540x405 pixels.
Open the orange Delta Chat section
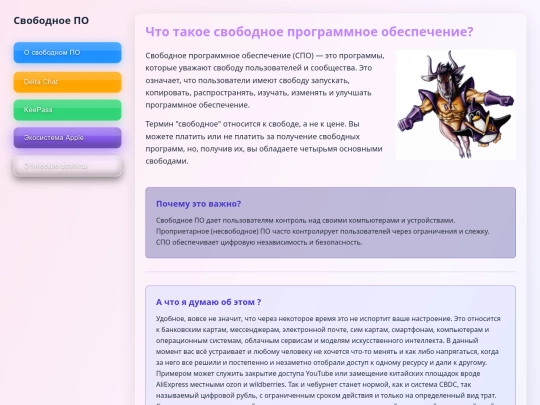click(68, 82)
